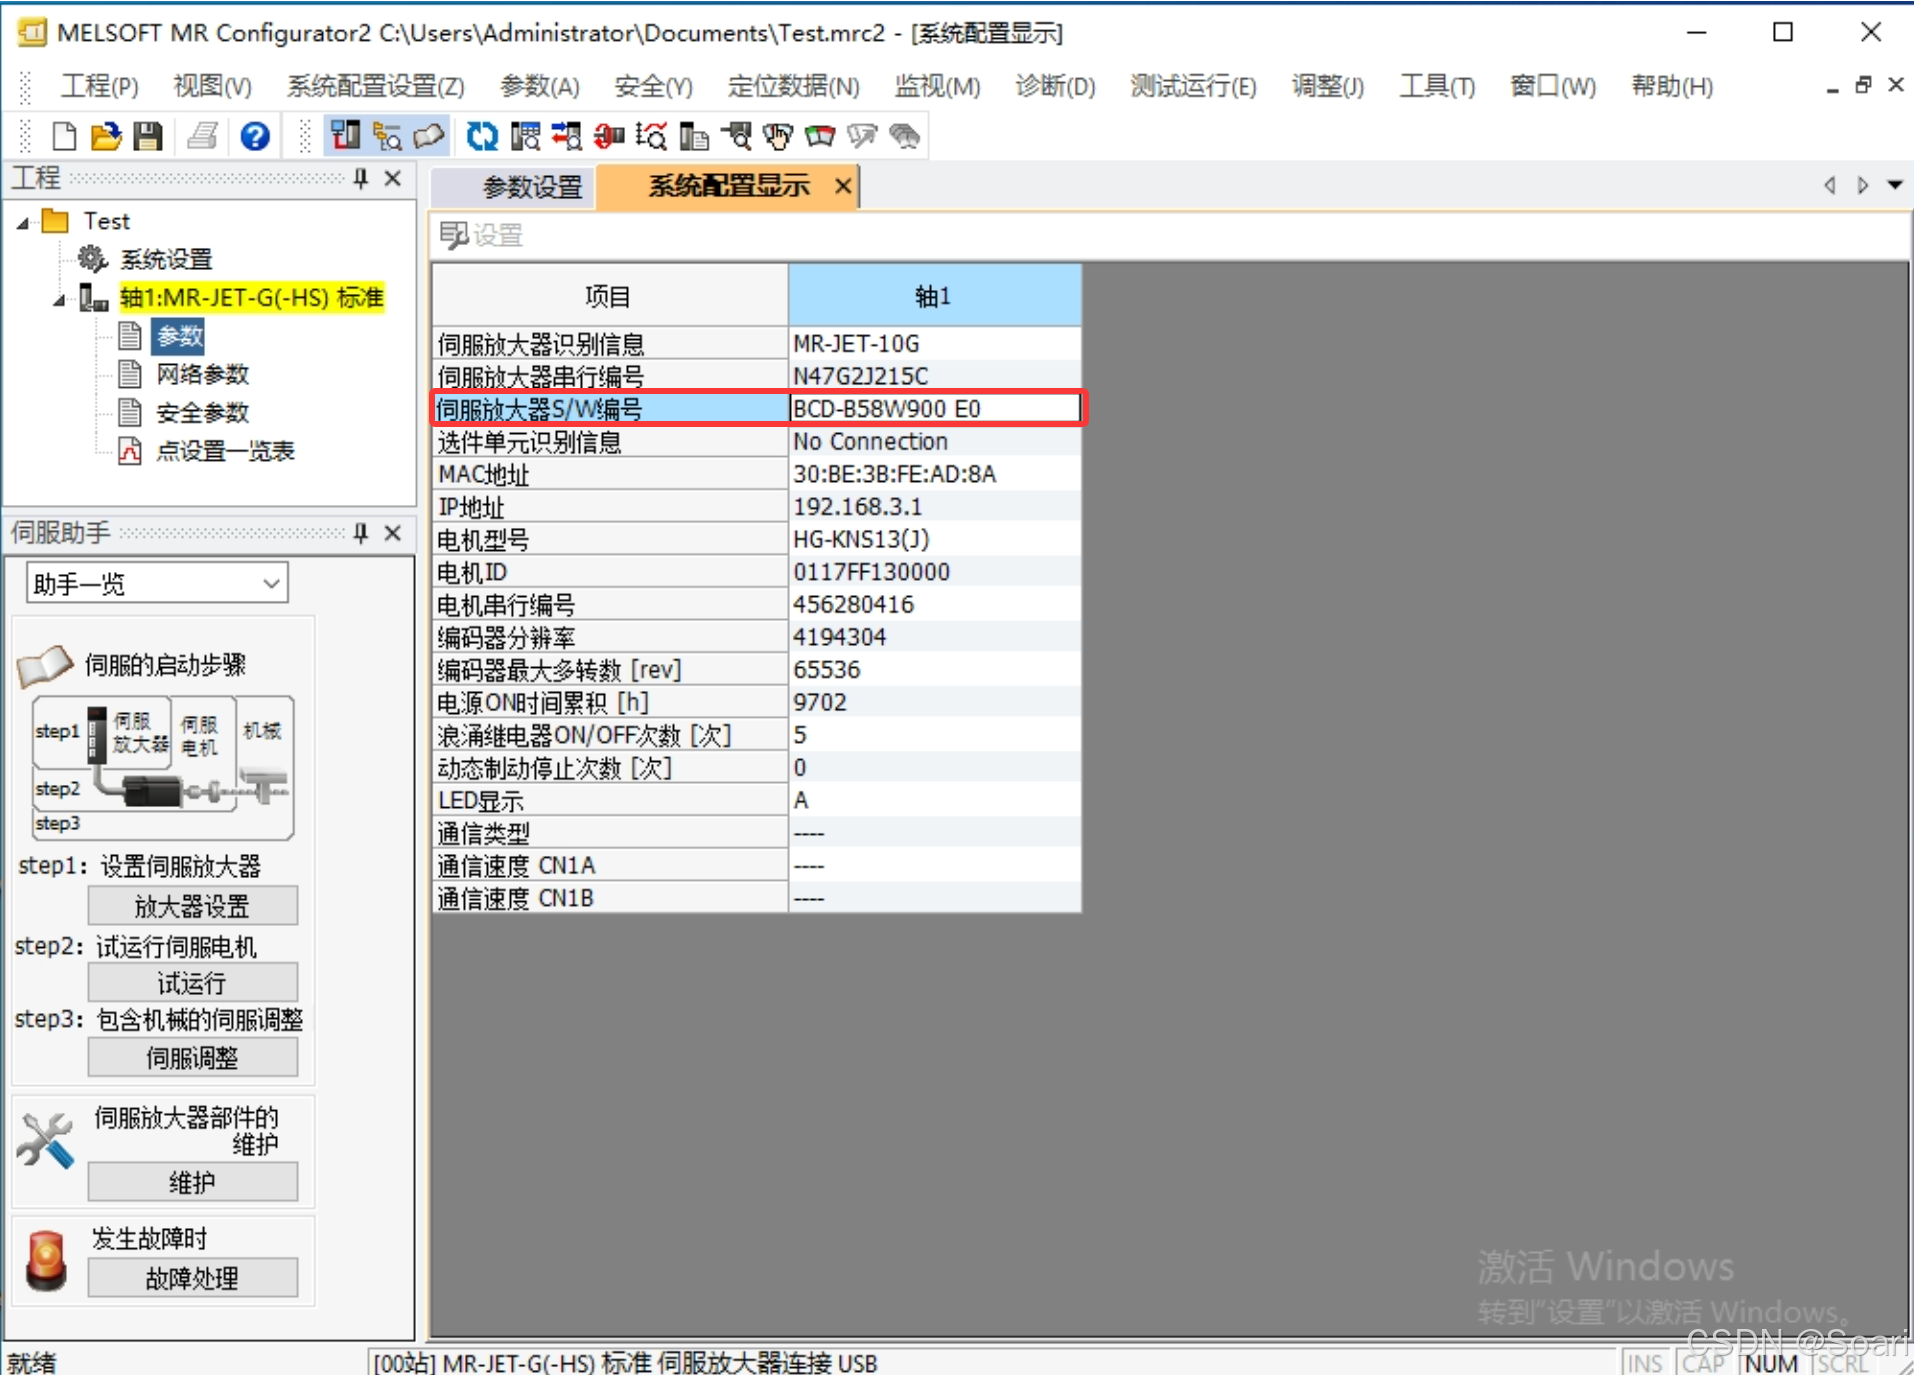Viewport: 1914px width, 1375px height.
Task: Open the tab list dropdown arrow
Action: pos(1895,185)
